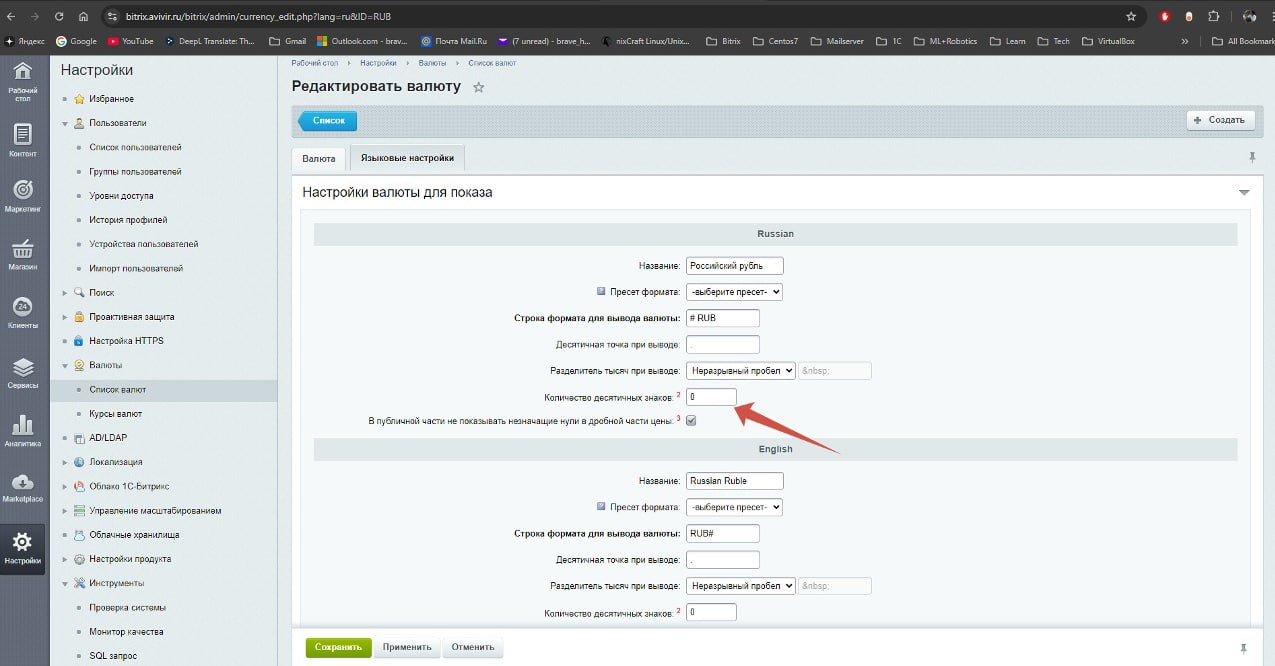This screenshot has height=666, width=1275.
Task: Add page to favorites with star icon
Action: 479,87
